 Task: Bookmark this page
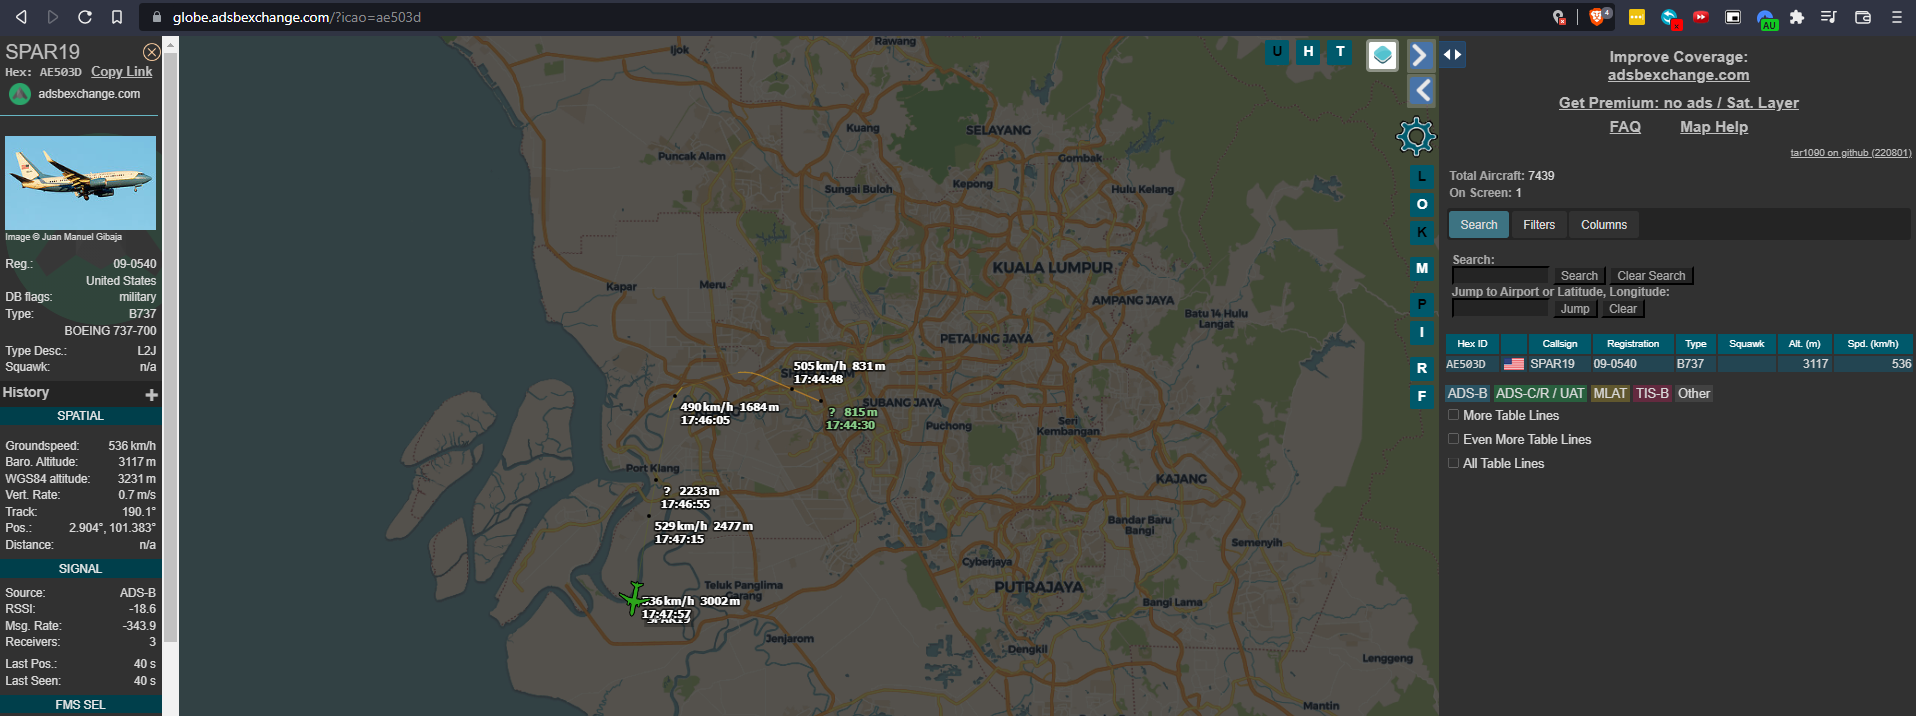117,17
